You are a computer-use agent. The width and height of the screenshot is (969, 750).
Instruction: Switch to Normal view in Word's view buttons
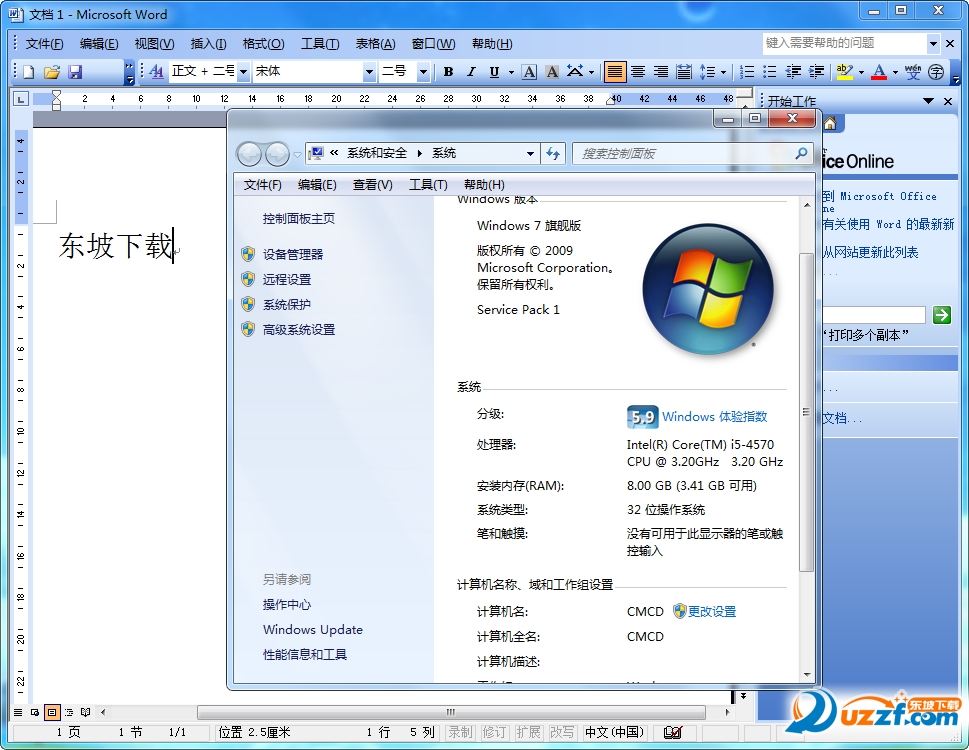(18, 712)
